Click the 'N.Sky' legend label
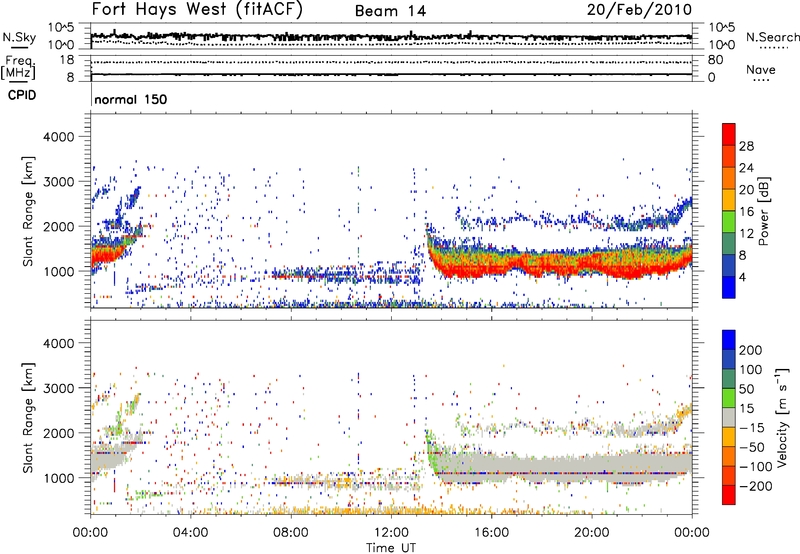Viewport: 800px width, 554px height. pyautogui.click(x=19, y=37)
